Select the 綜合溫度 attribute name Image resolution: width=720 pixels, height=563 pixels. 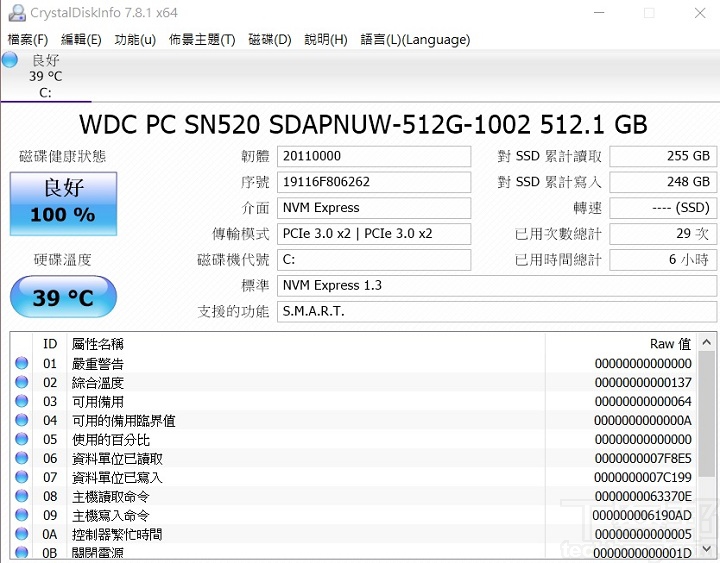pyautogui.click(x=98, y=383)
